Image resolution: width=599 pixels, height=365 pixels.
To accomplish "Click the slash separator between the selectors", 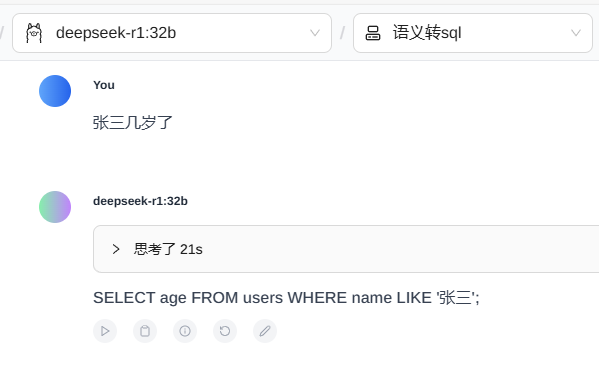I will pyautogui.click(x=342, y=33).
